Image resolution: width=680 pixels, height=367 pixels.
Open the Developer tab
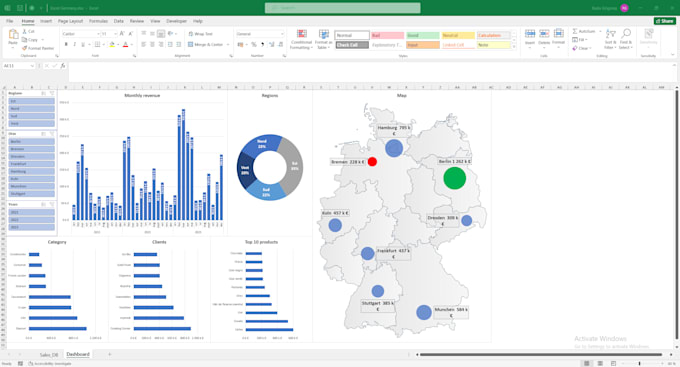click(177, 21)
